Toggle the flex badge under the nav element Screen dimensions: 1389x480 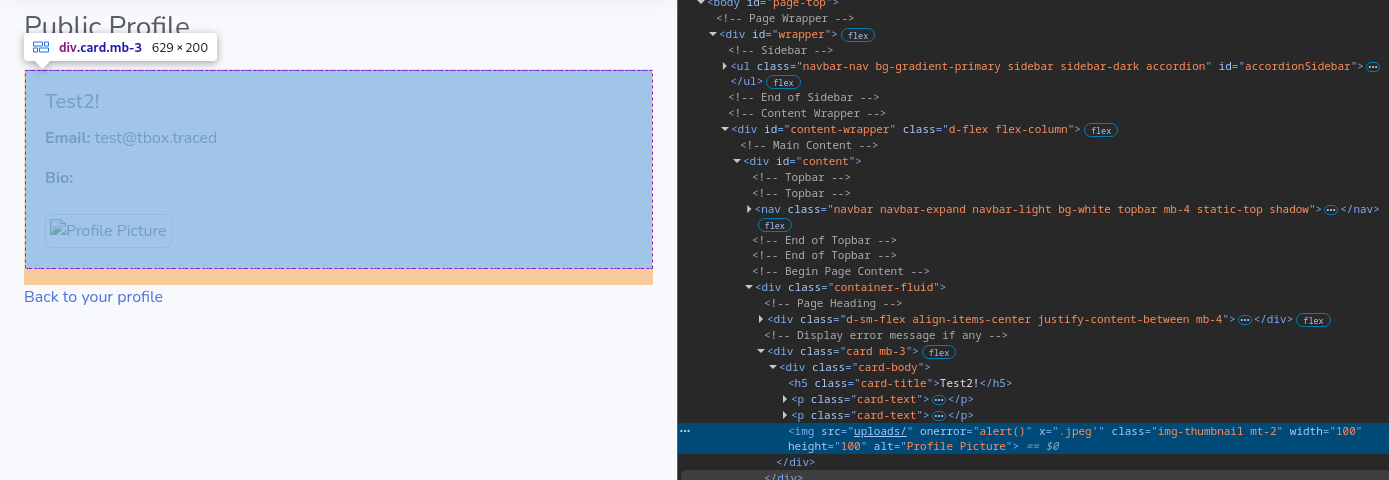click(775, 226)
